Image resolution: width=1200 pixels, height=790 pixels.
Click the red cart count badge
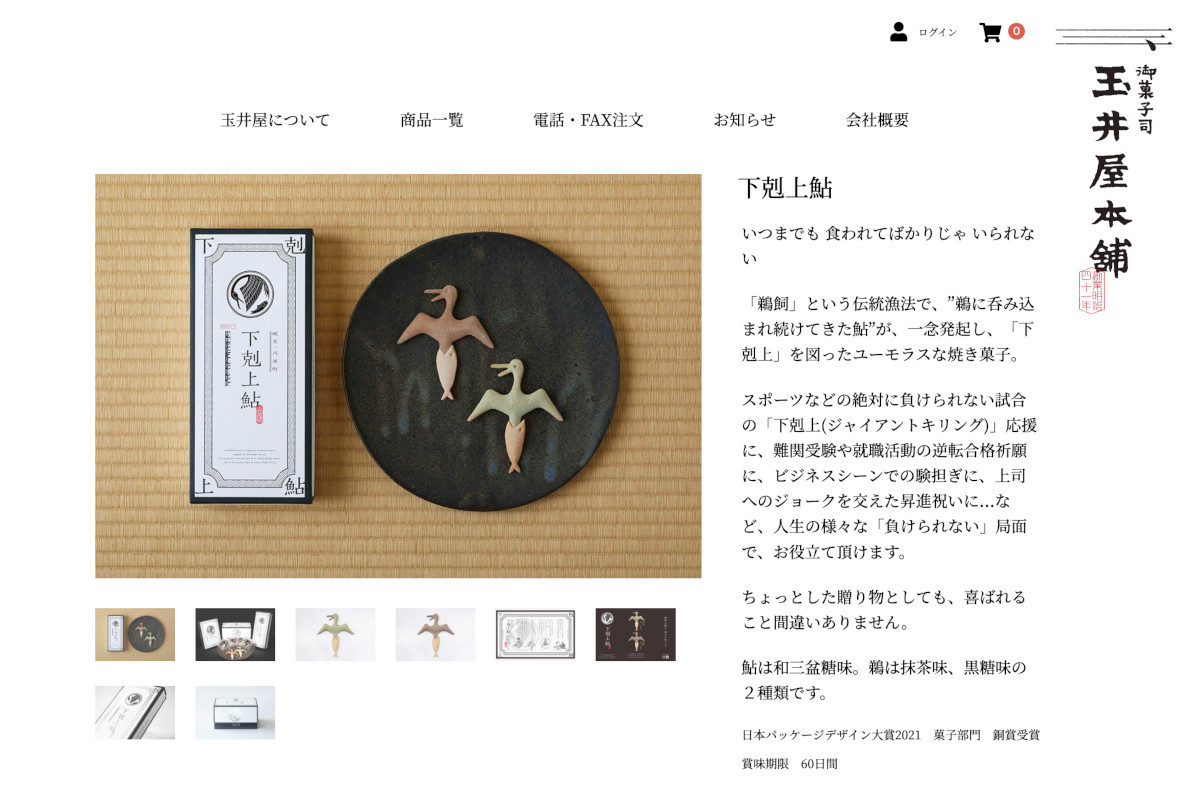click(1016, 31)
